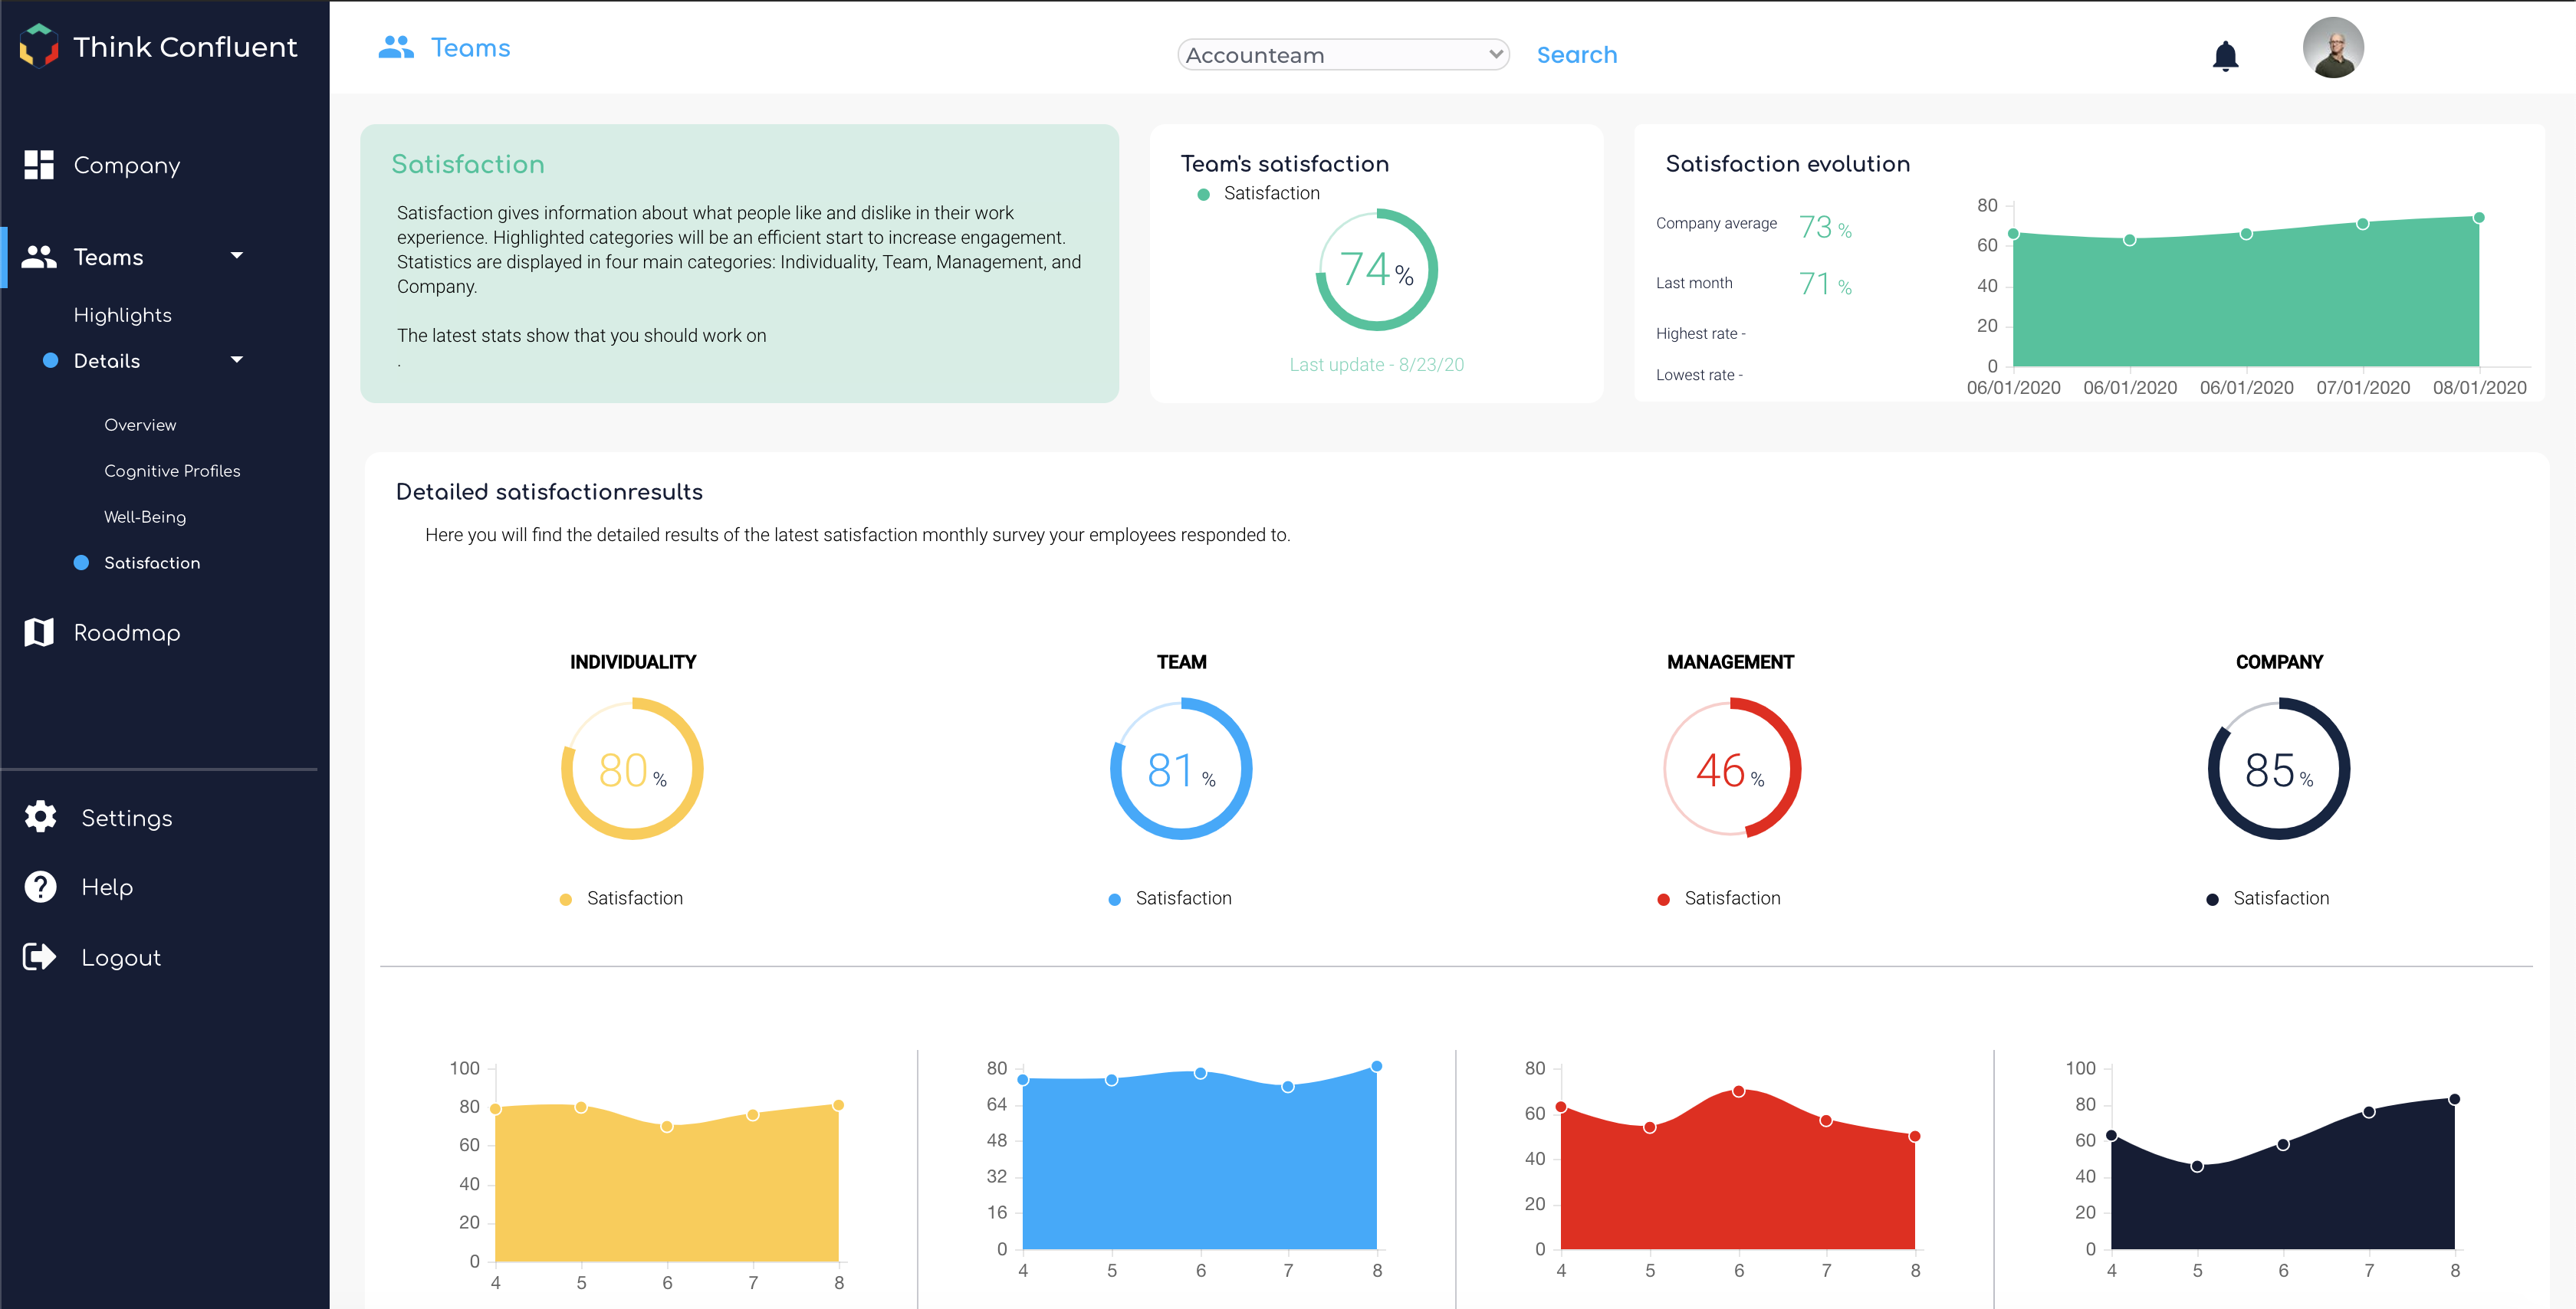
Task: Go to Well-Being page
Action: [145, 517]
